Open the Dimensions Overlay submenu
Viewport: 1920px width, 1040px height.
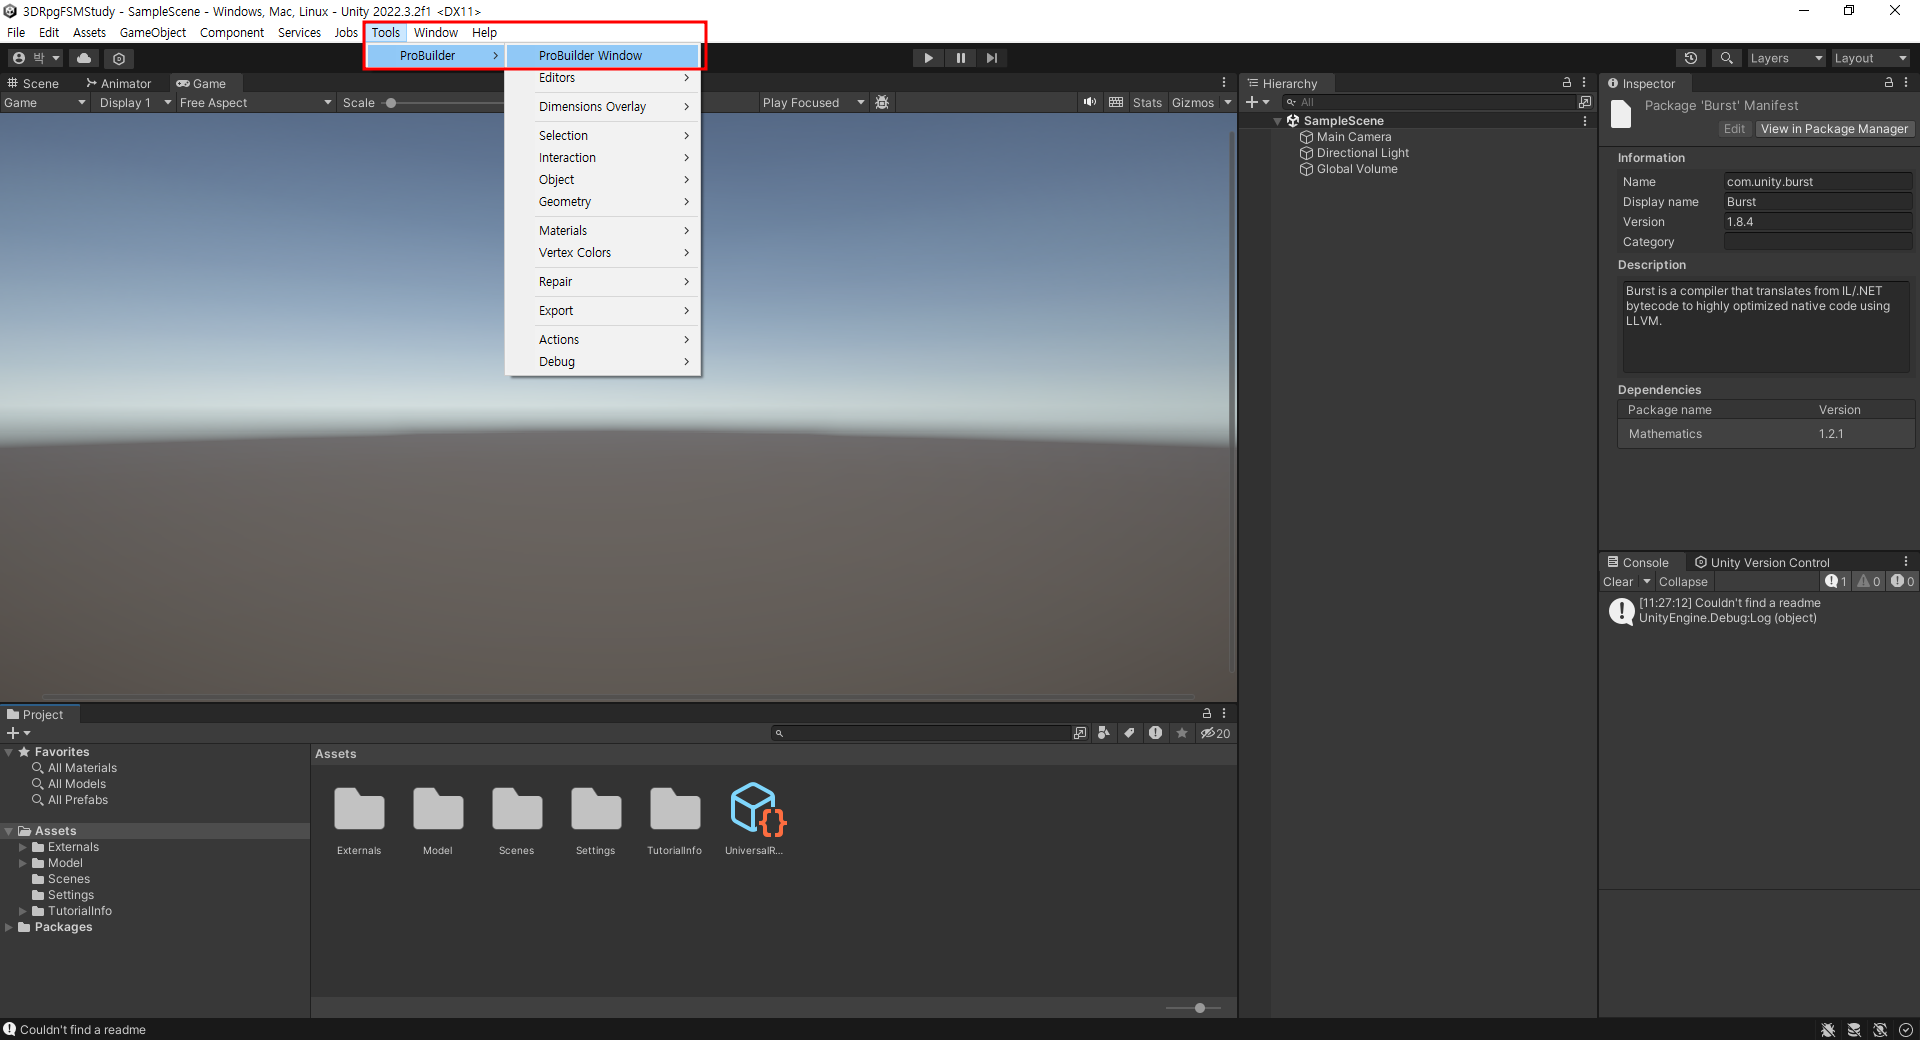pyautogui.click(x=603, y=106)
